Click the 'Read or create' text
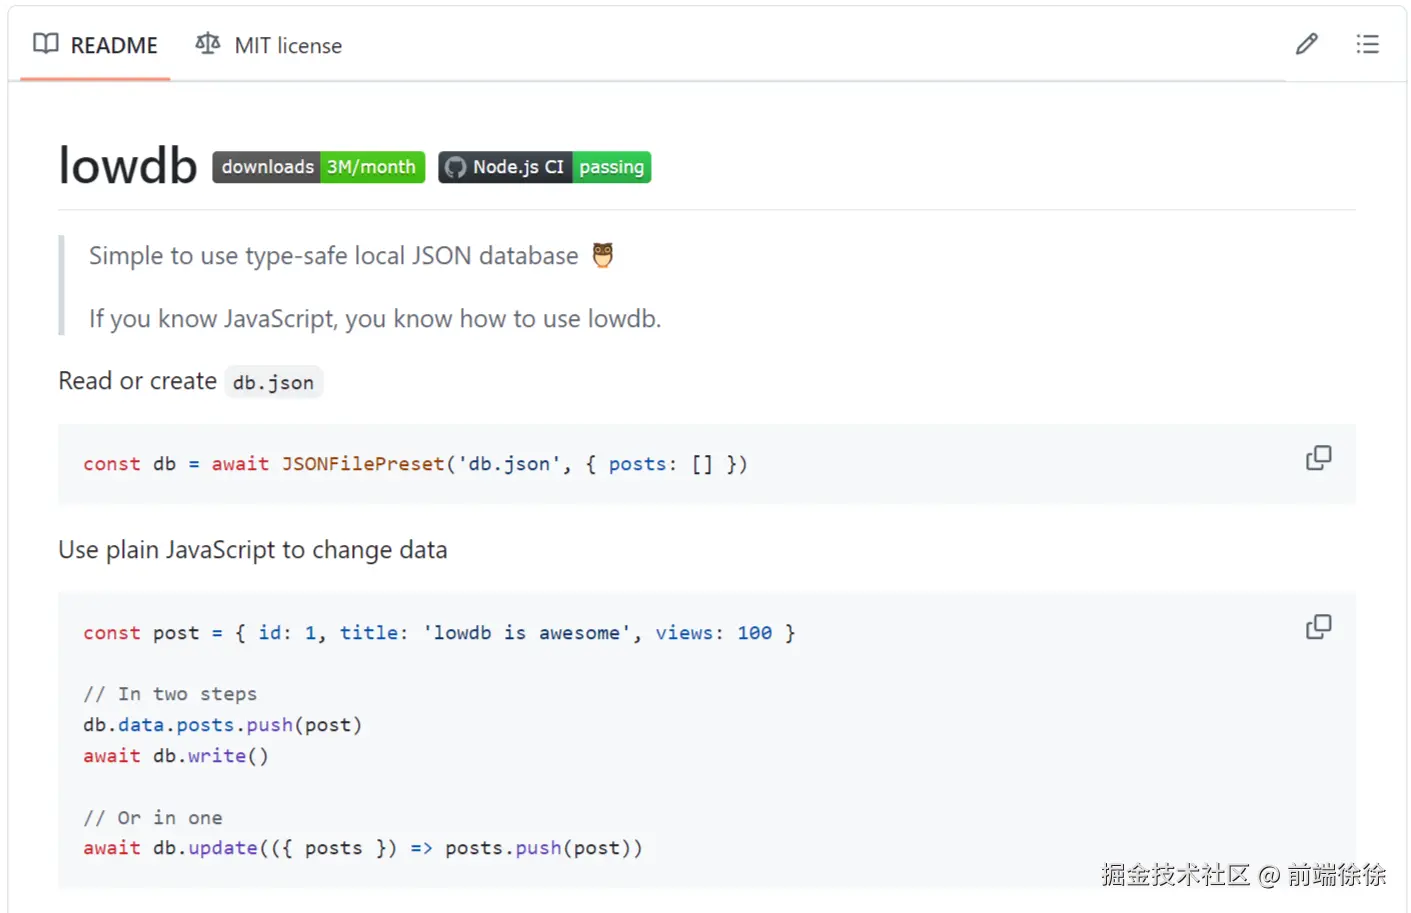The height and width of the screenshot is (913, 1411). click(x=137, y=381)
